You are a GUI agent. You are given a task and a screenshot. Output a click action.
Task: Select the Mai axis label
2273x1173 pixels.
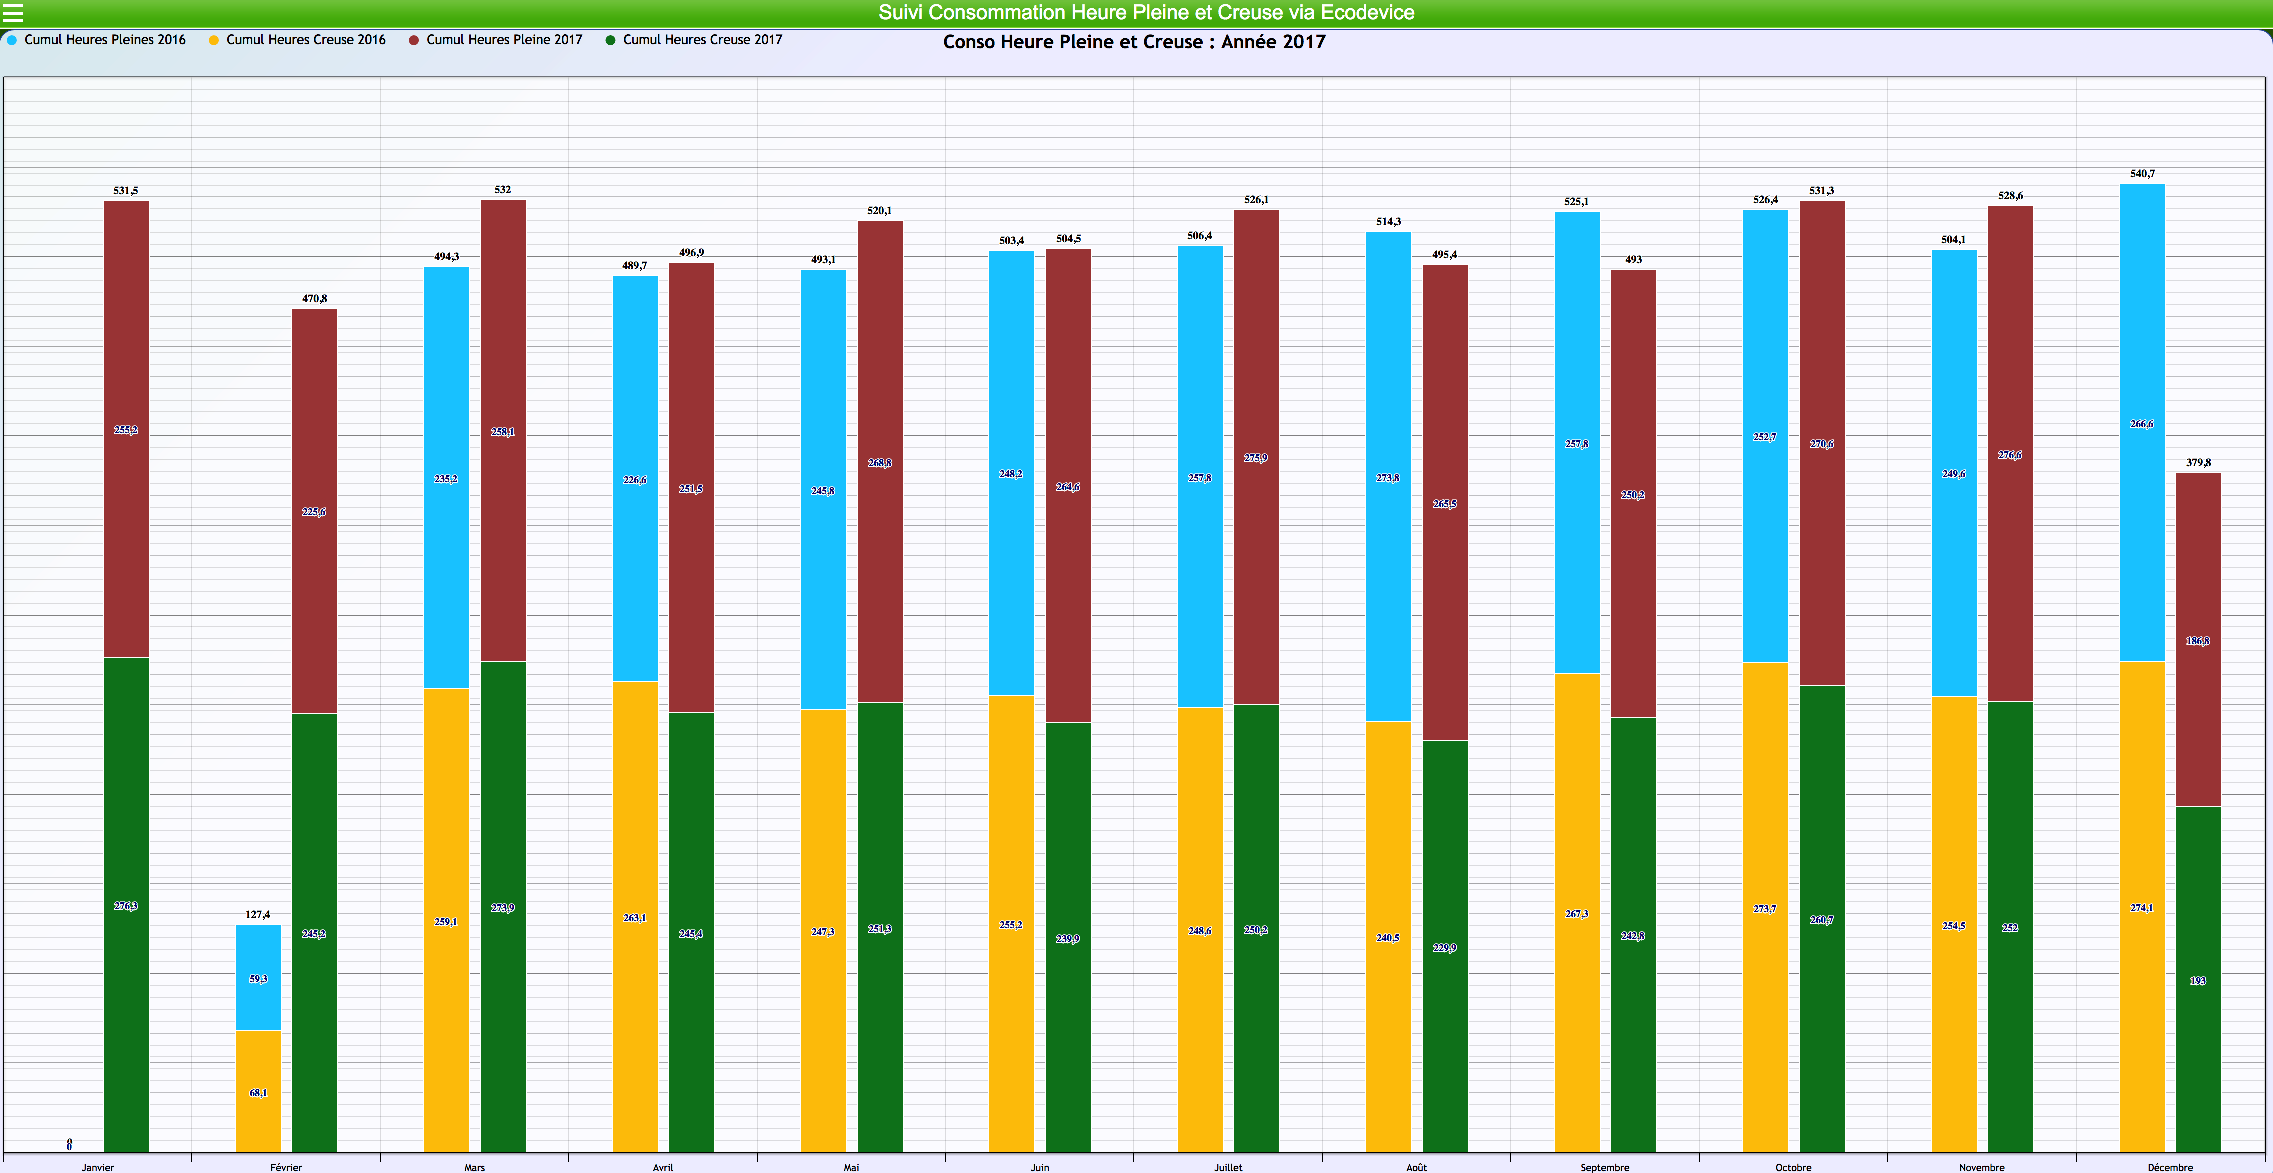(851, 1167)
